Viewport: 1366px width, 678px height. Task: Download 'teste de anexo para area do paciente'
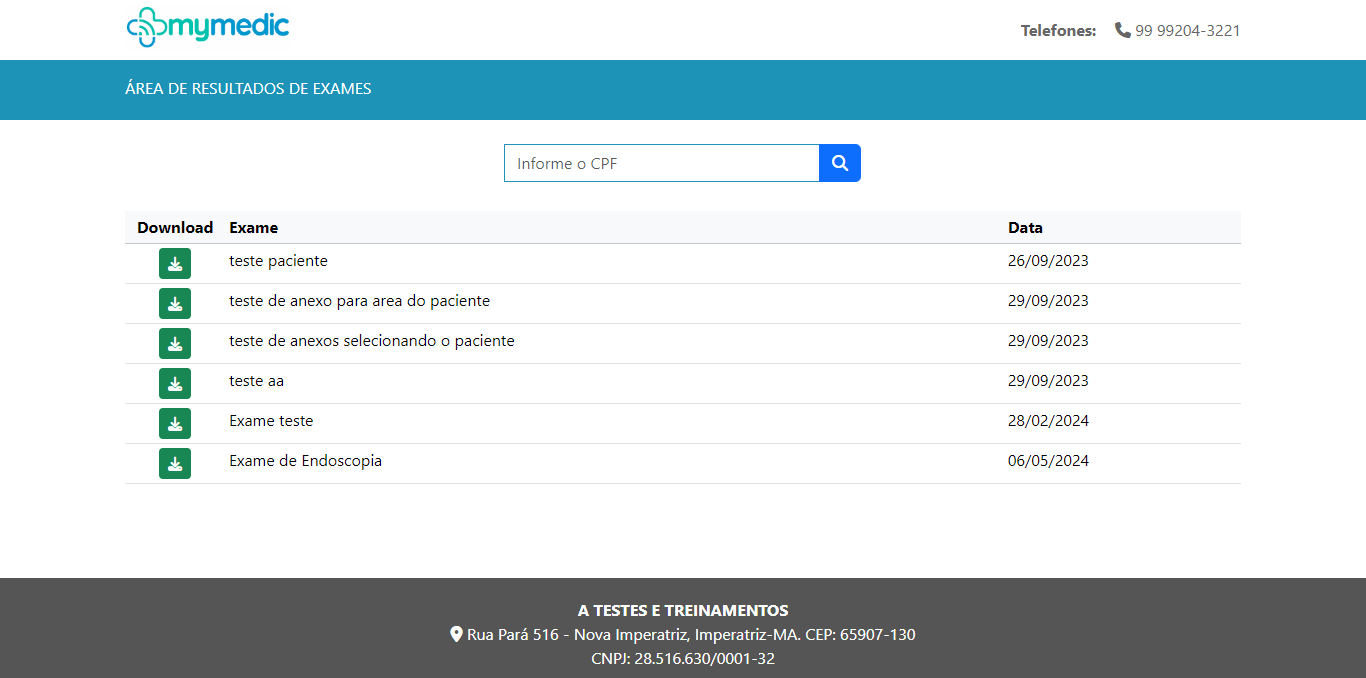pyautogui.click(x=175, y=303)
